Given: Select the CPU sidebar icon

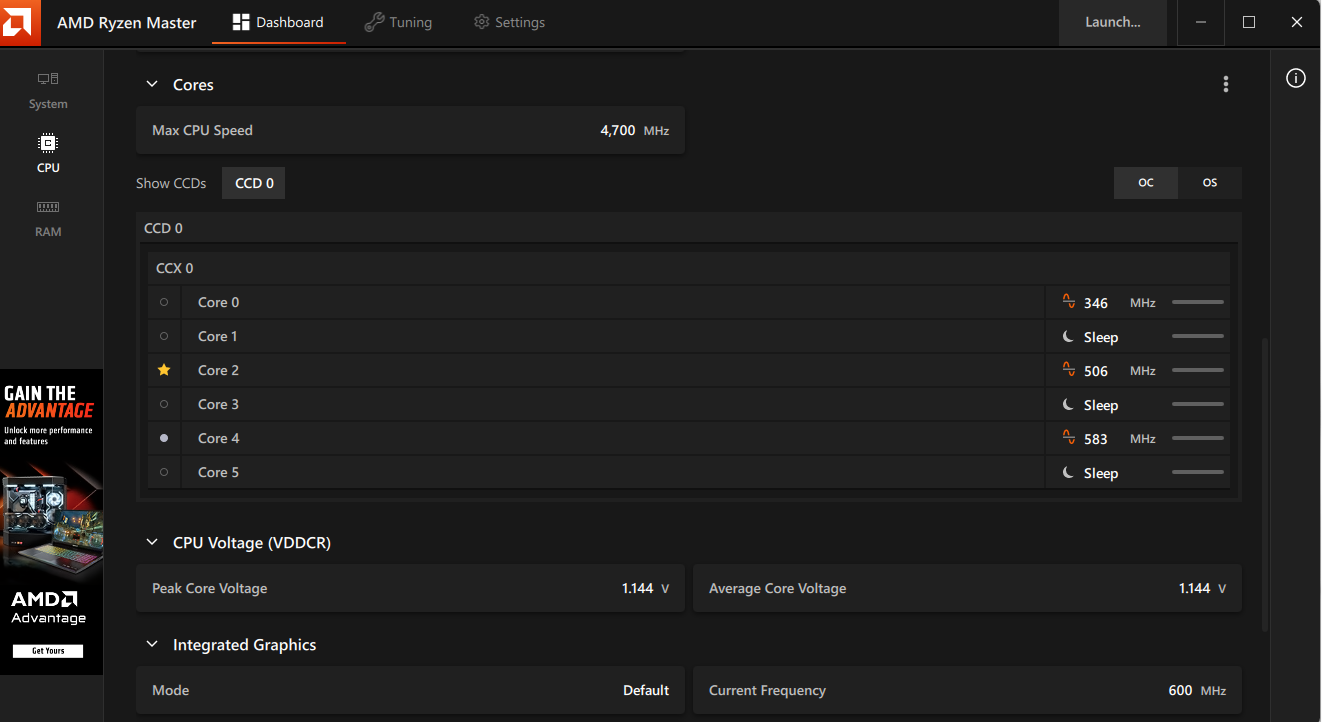Looking at the screenshot, I should click(x=48, y=143).
